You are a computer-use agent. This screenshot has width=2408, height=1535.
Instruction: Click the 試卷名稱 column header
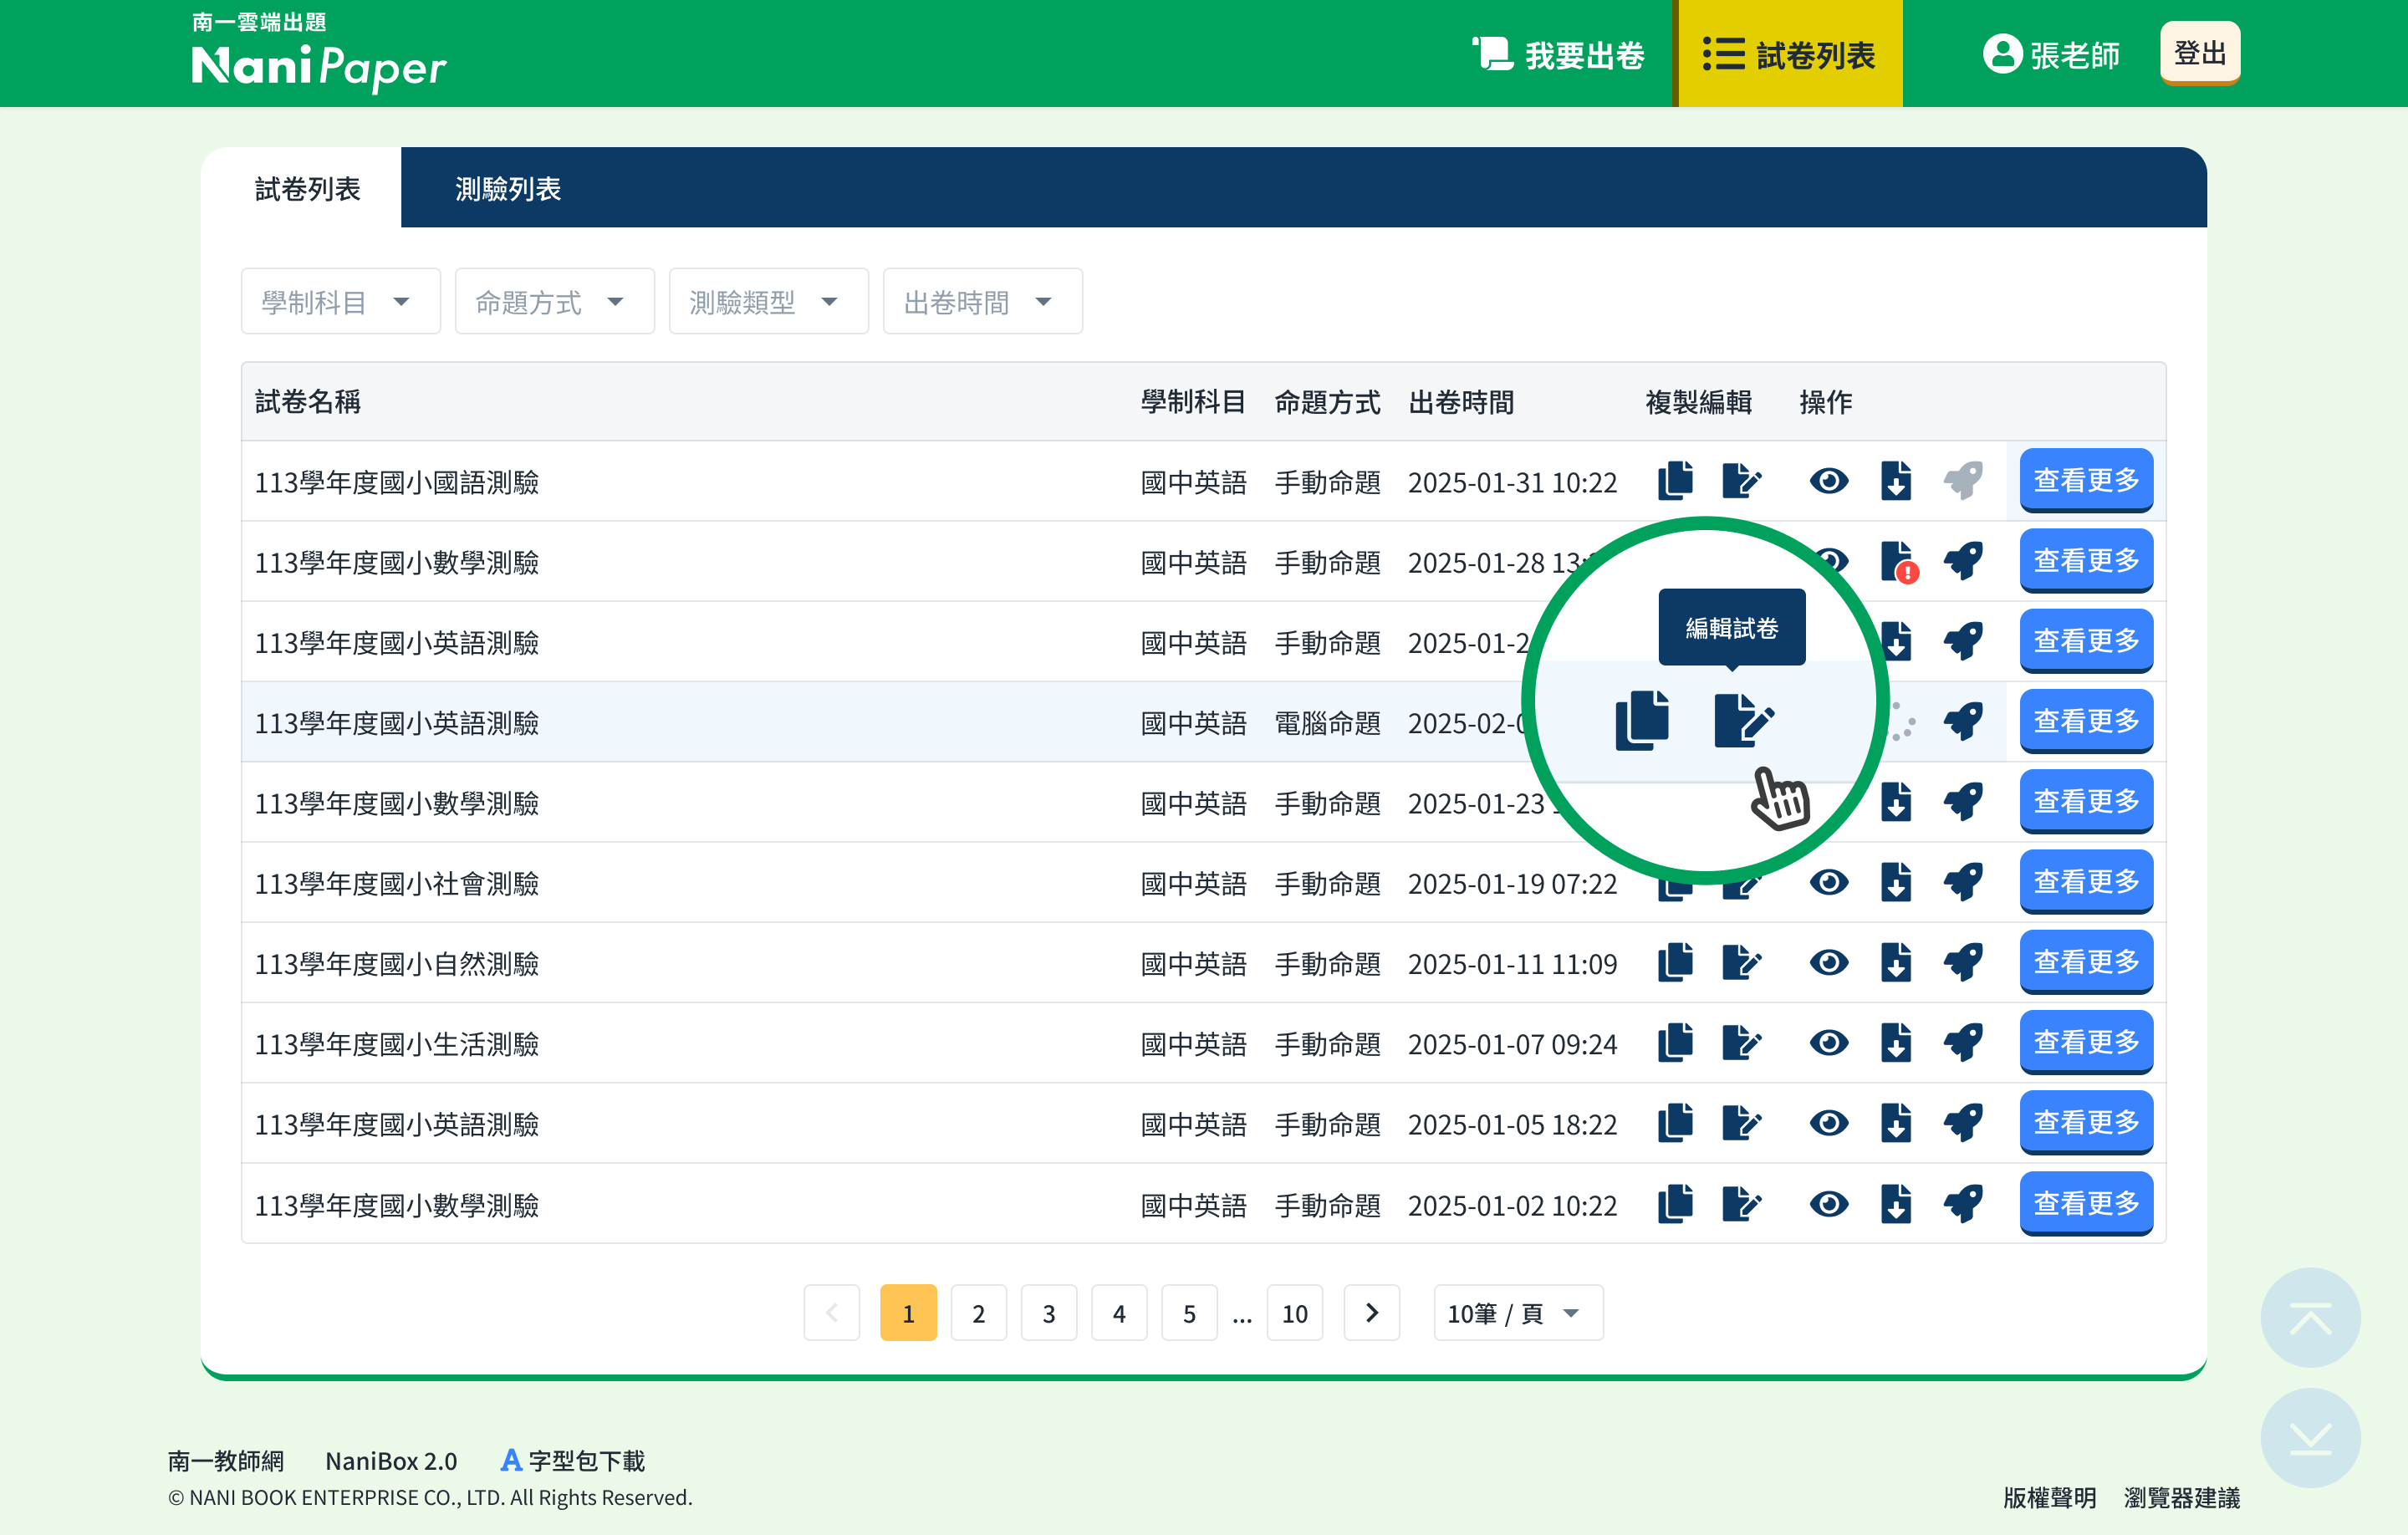tap(308, 402)
